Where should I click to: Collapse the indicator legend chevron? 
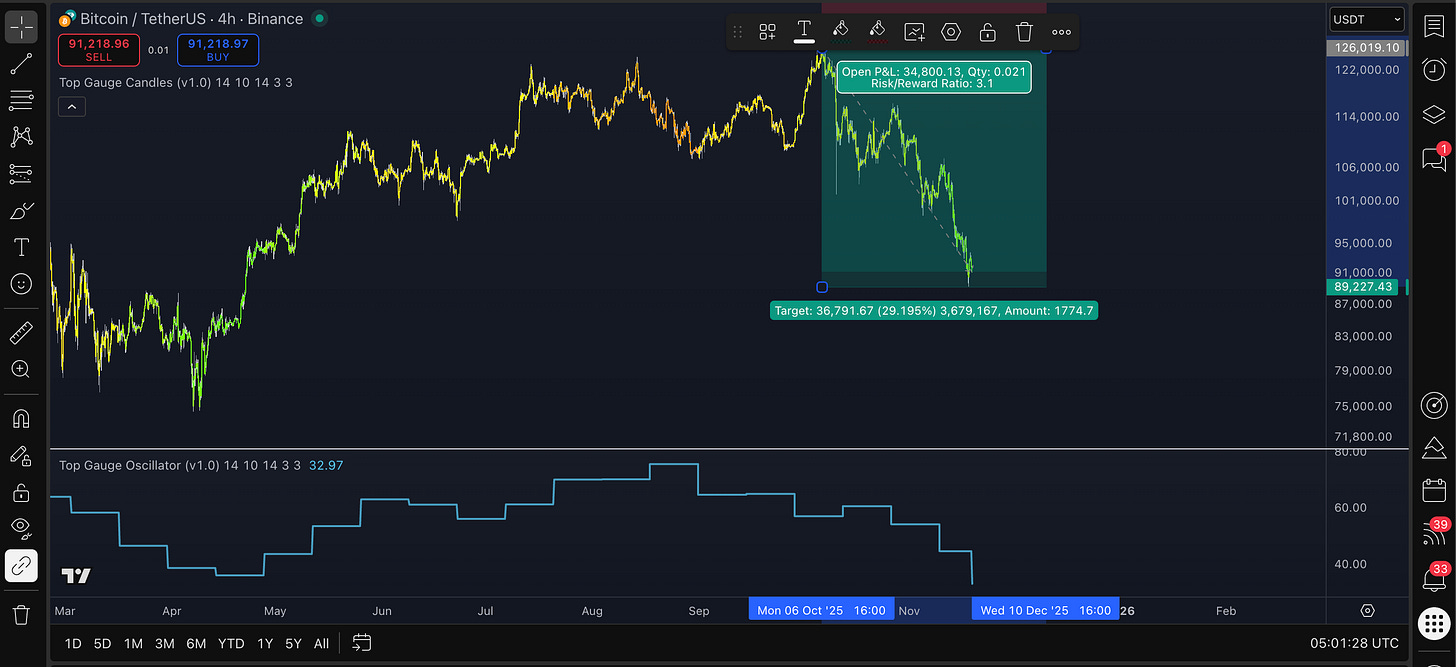click(71, 106)
